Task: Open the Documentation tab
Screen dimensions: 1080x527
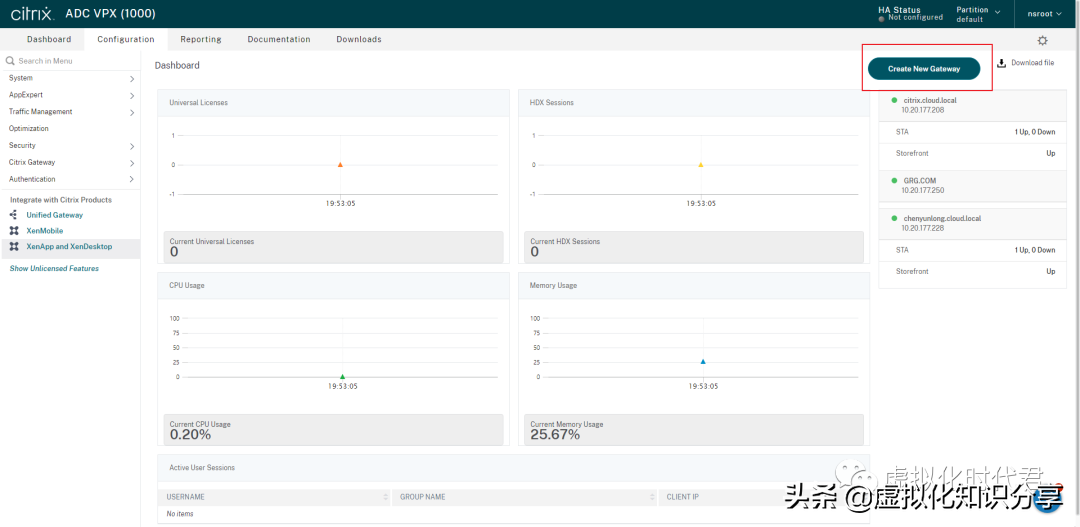Action: [279, 39]
